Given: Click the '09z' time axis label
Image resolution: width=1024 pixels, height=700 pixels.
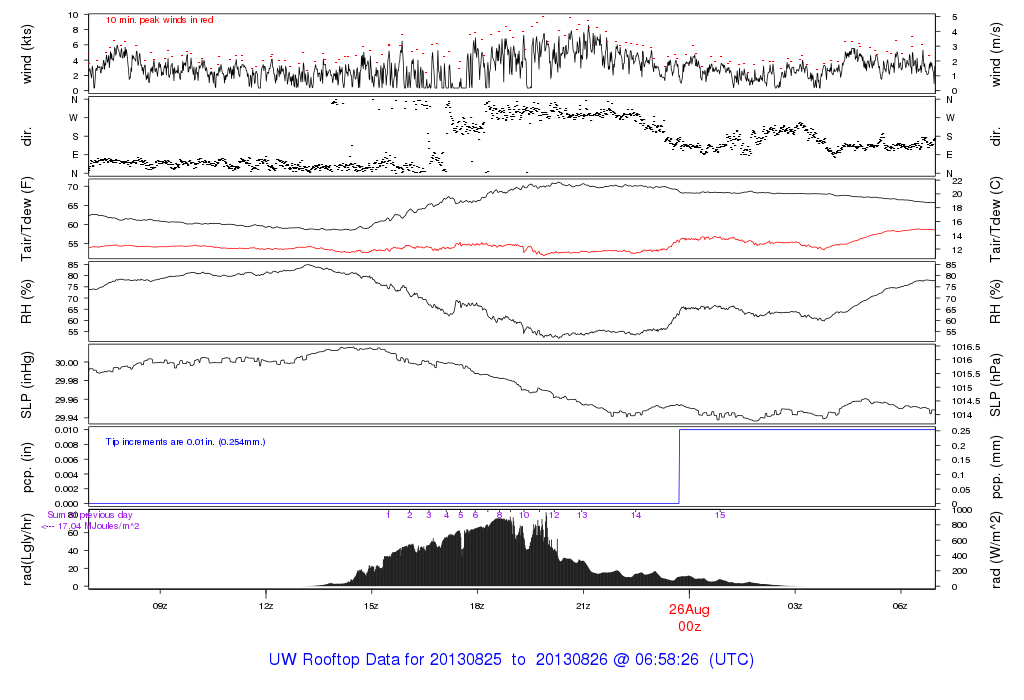Looking at the screenshot, I should click(160, 606).
